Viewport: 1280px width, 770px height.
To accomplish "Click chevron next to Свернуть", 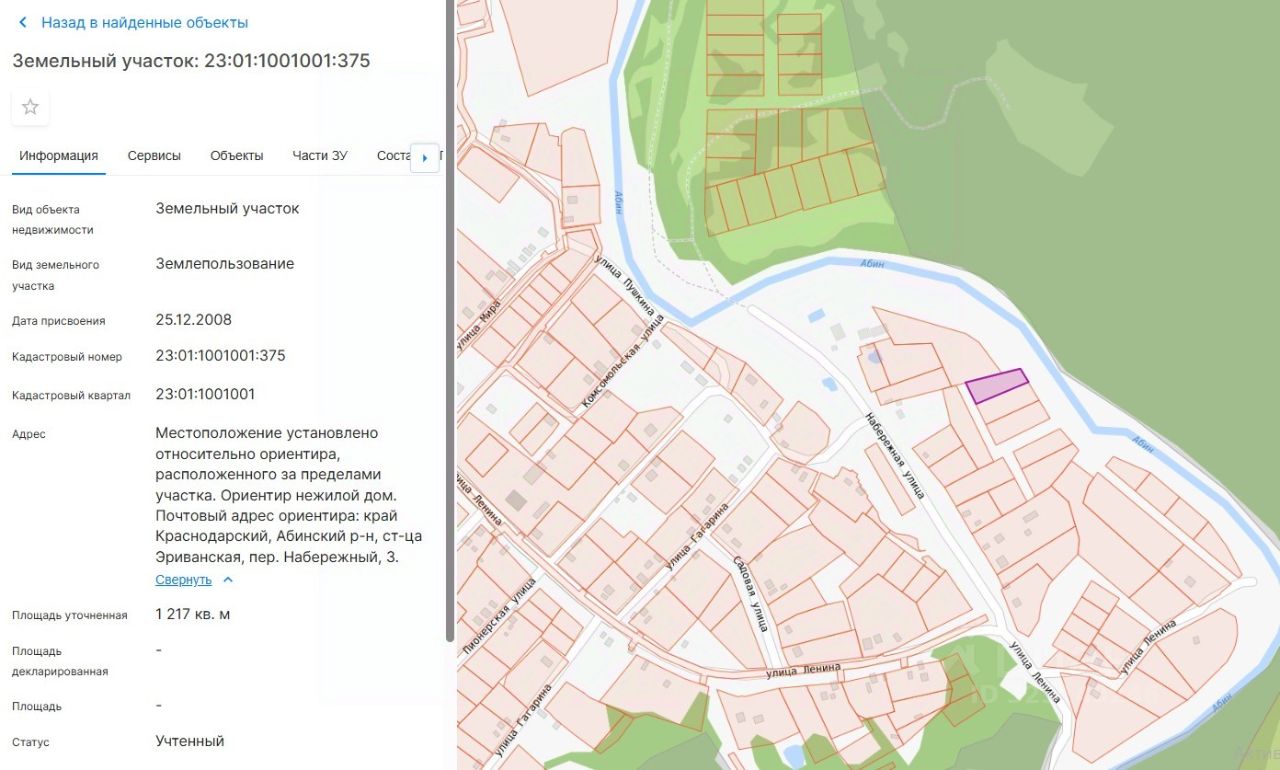I will tap(228, 580).
